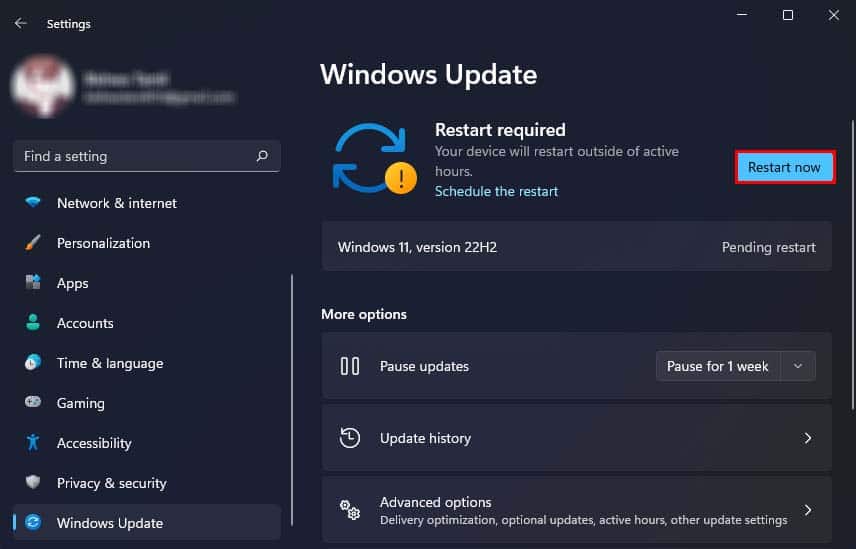
Task: Click the Pending restart status text
Action: [x=769, y=247]
